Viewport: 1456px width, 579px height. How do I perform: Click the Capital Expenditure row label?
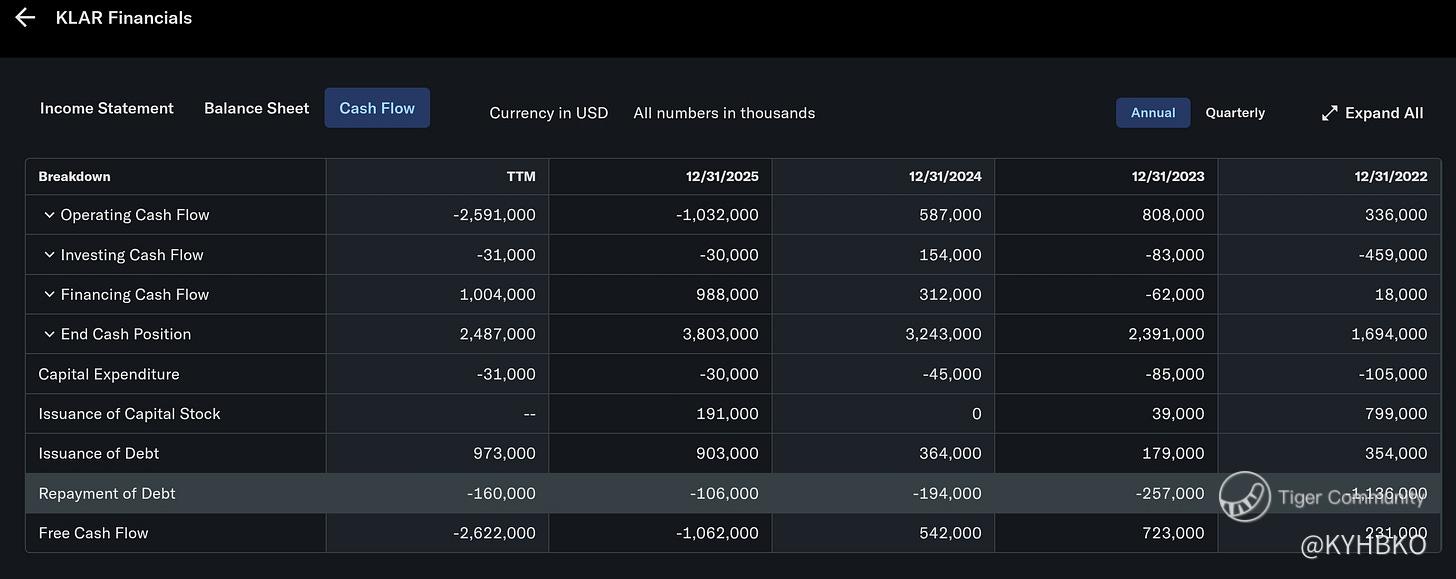[x=109, y=374]
